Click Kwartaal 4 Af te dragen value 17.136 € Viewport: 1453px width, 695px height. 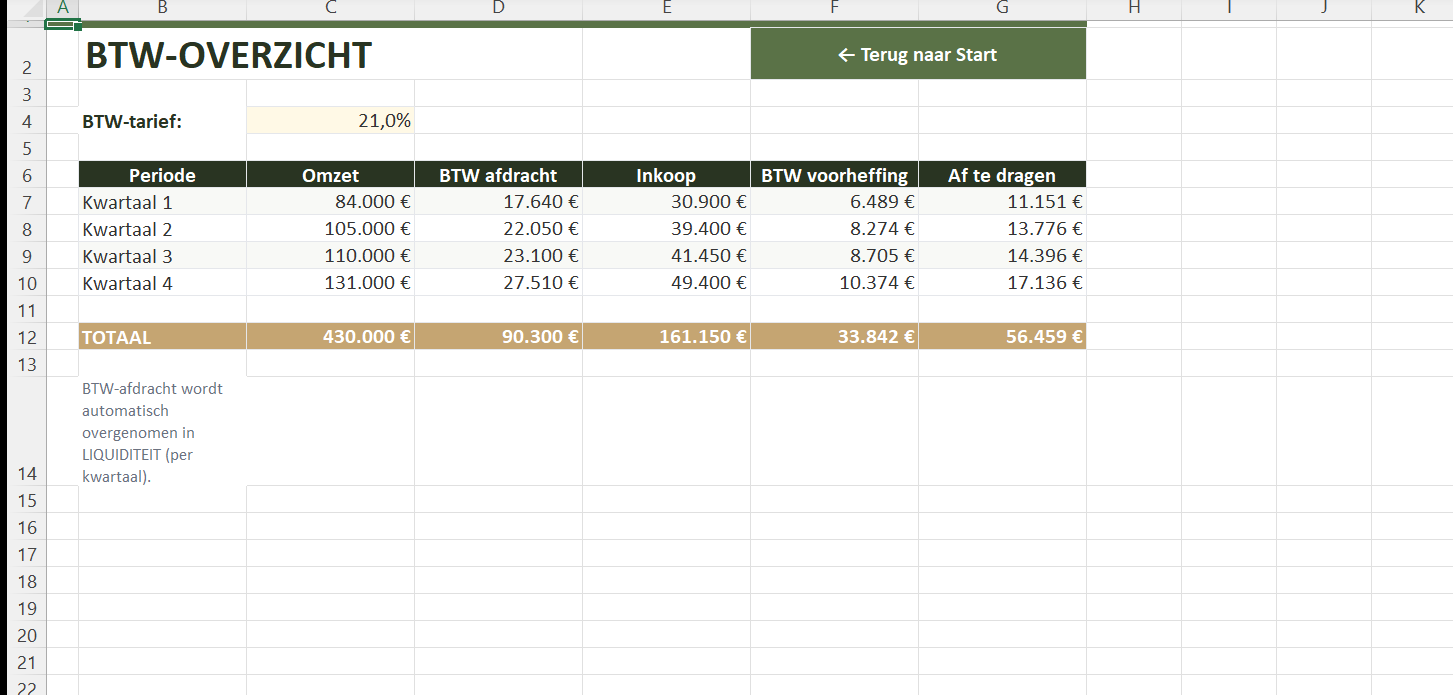coord(1001,283)
